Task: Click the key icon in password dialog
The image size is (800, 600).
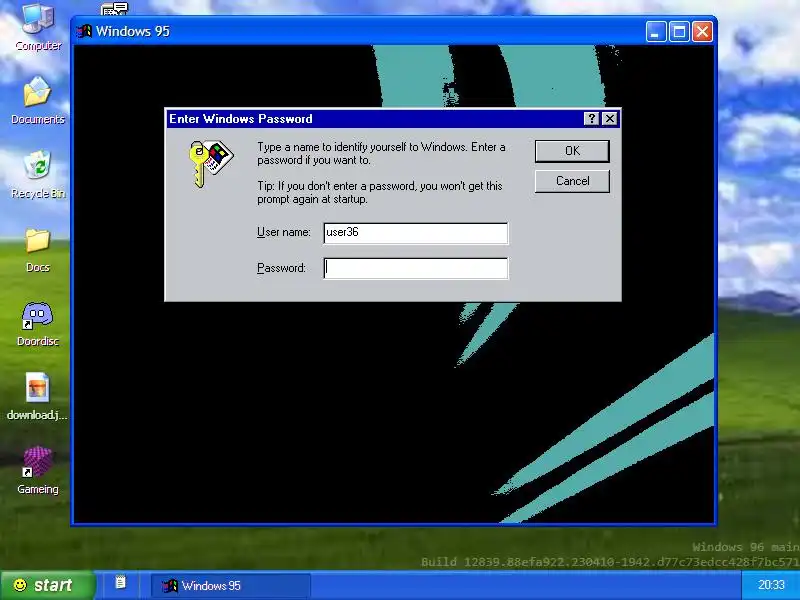Action: (210, 163)
